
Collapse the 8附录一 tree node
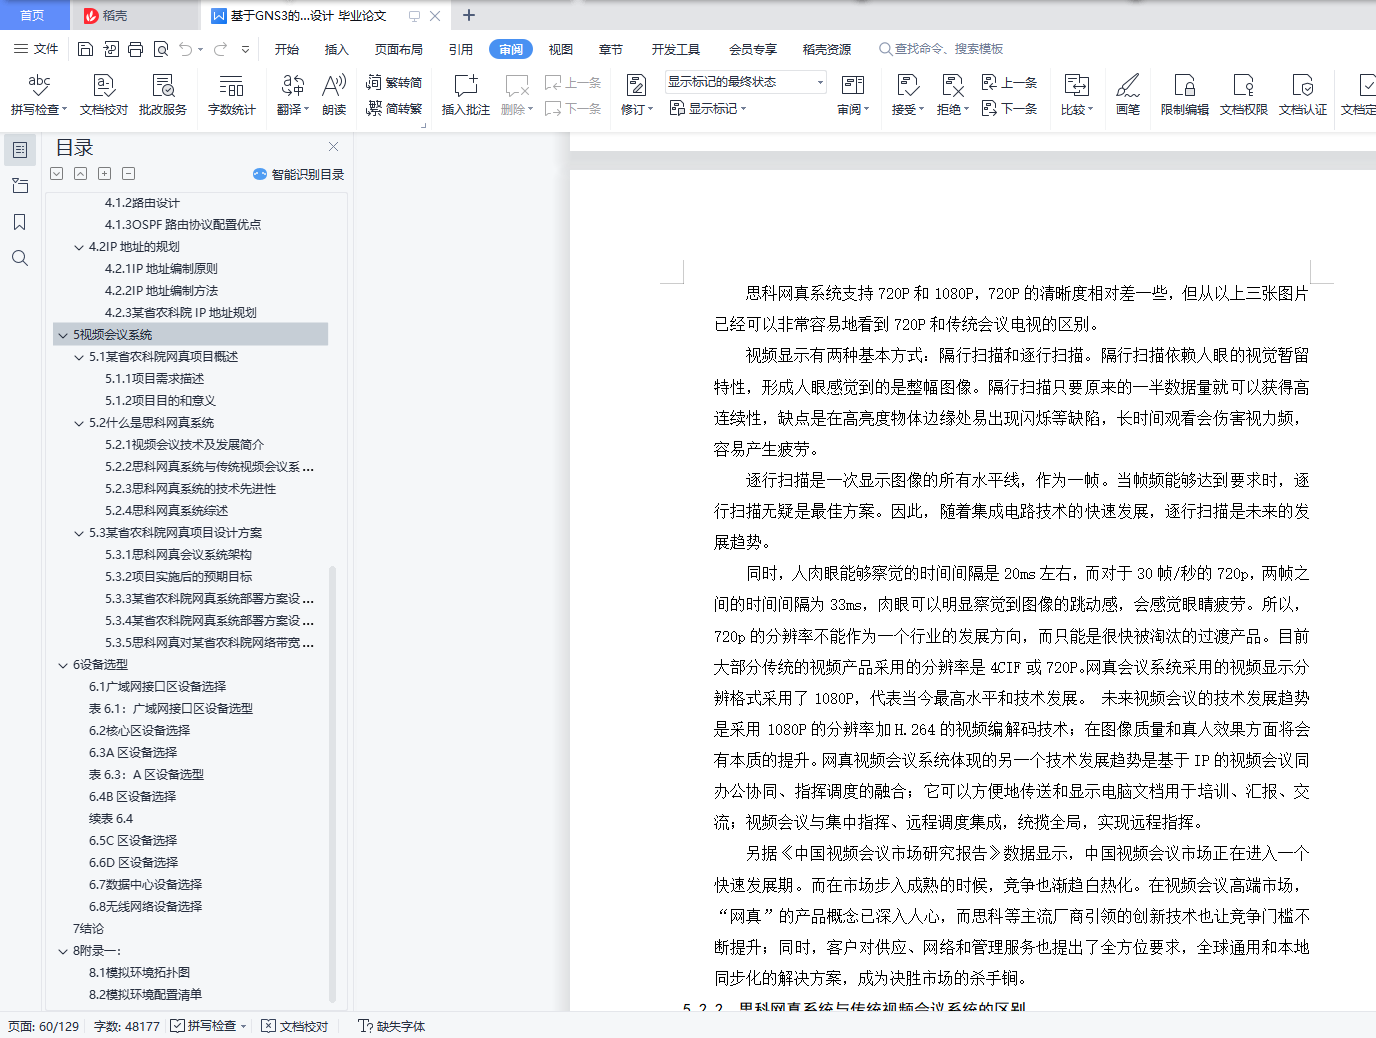coord(63,951)
